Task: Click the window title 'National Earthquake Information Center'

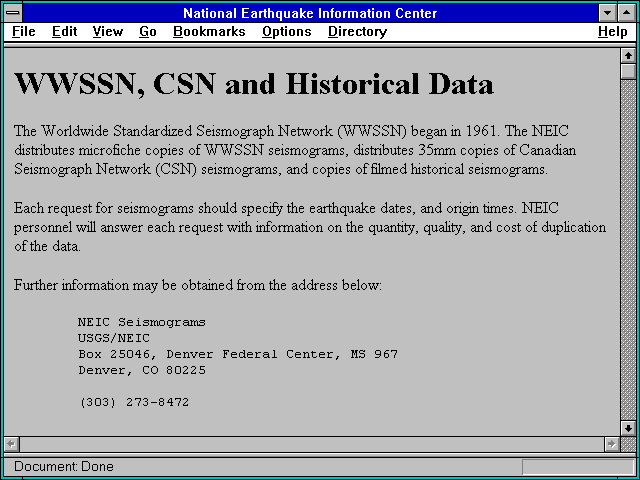Action: [310, 13]
